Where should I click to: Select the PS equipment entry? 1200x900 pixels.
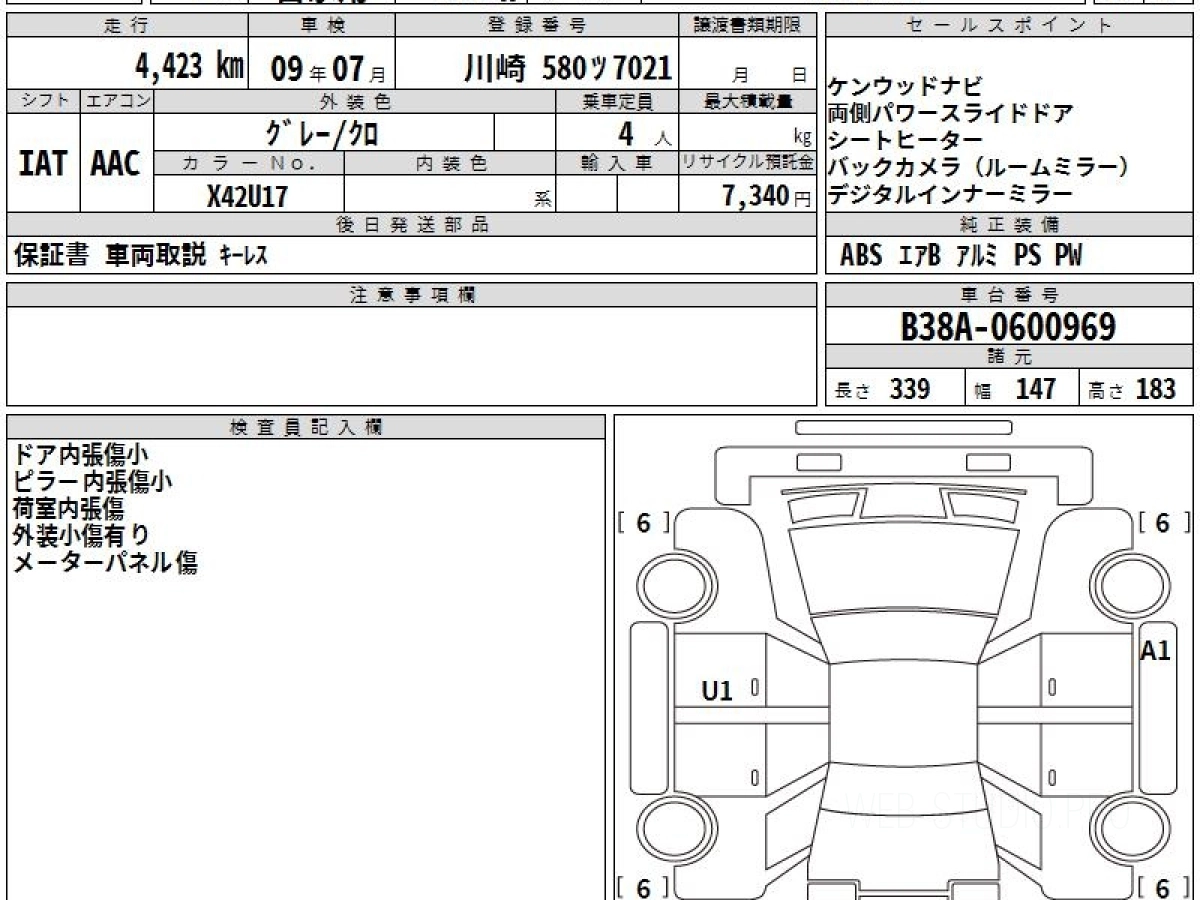pos(1027,256)
